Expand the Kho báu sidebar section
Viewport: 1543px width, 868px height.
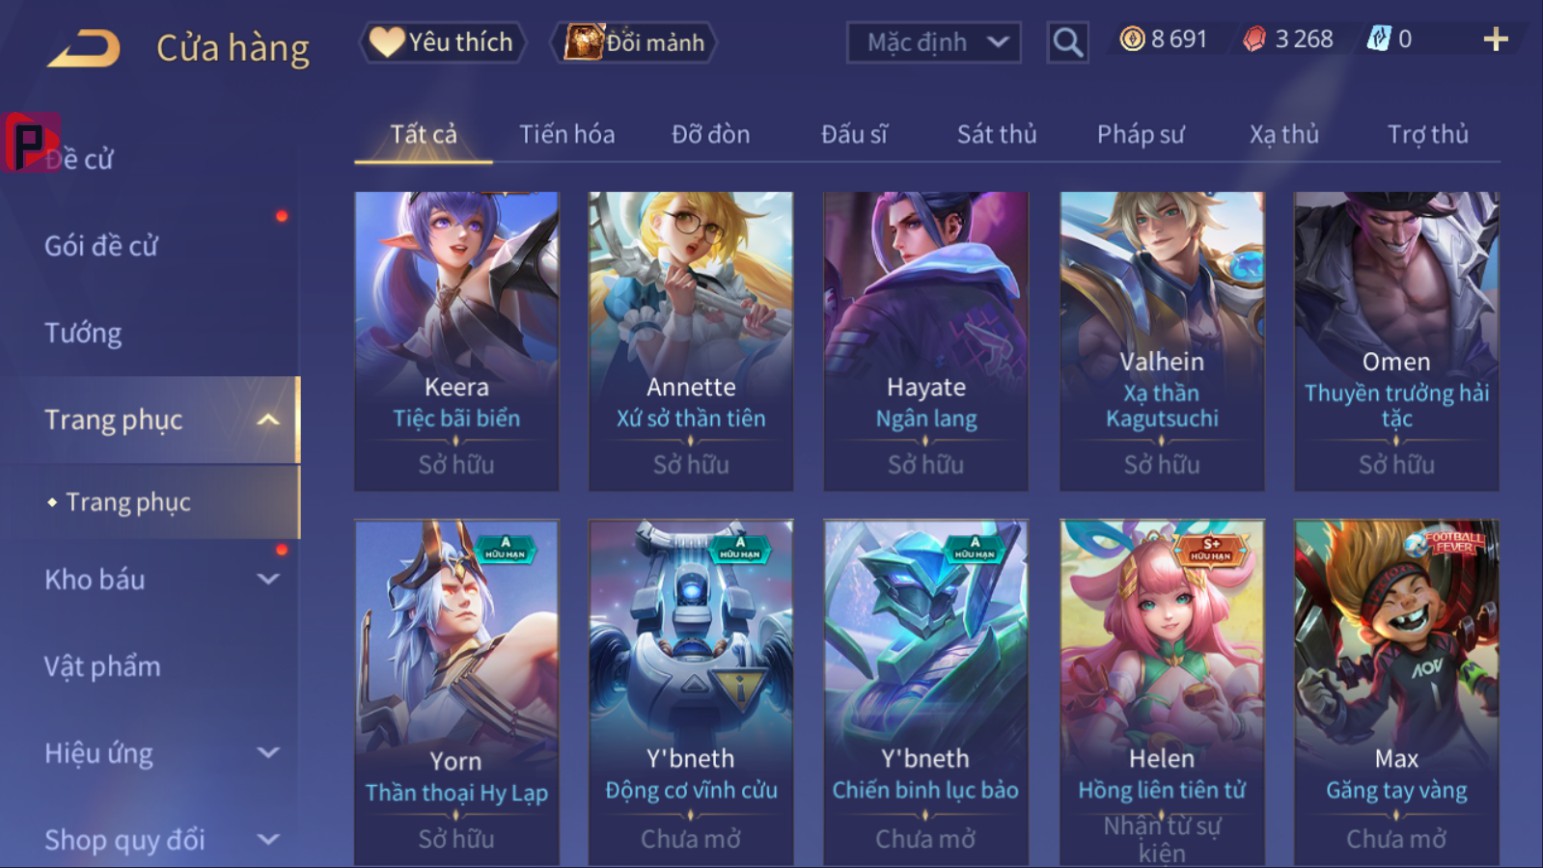267,579
